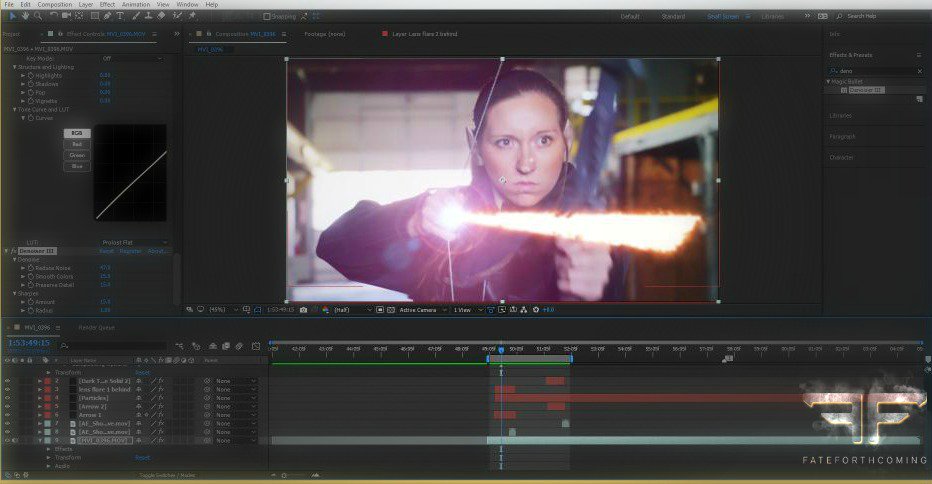Click the timeline current time indicator

point(501,350)
